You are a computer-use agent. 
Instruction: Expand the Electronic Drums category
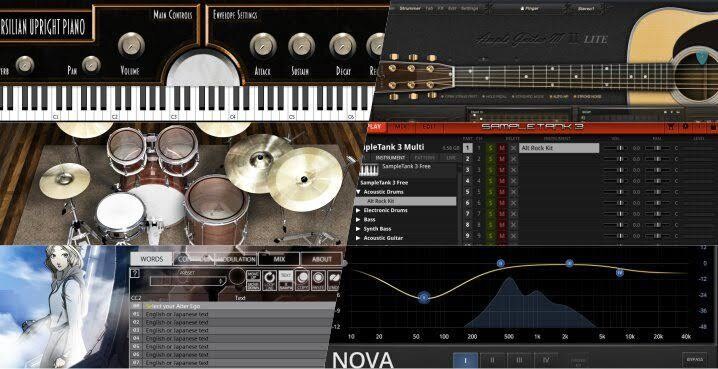(359, 210)
